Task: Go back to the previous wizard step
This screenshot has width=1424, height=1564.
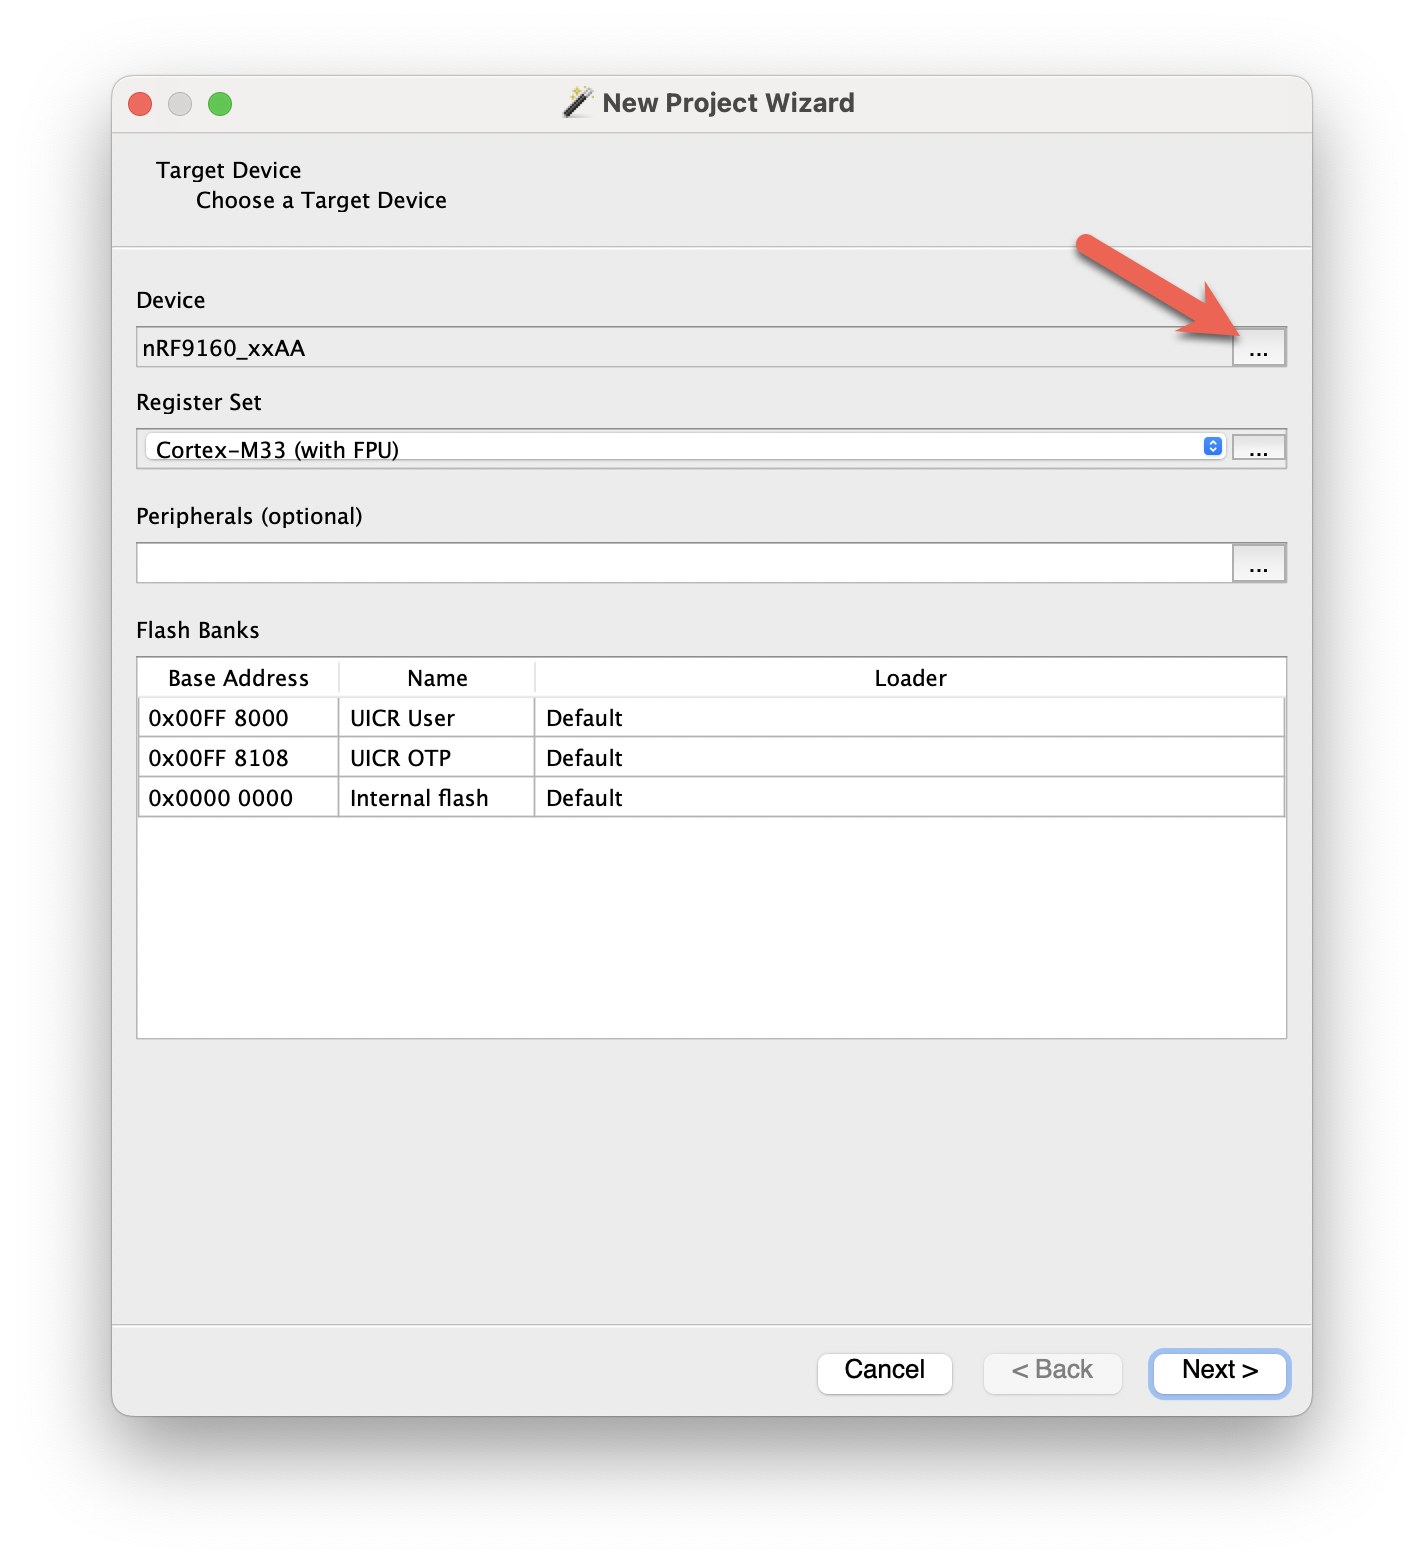Action: [1052, 1372]
